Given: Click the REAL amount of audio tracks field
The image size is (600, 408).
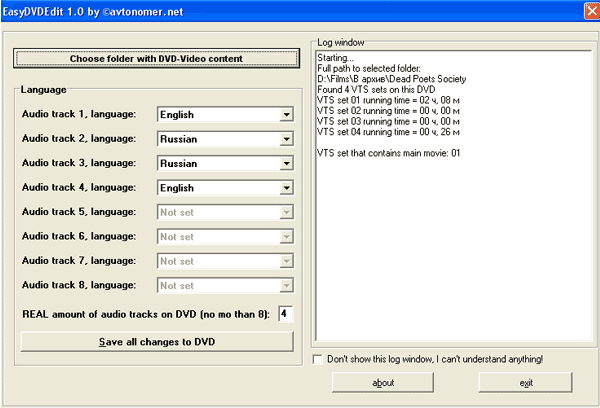Looking at the screenshot, I should point(285,314).
